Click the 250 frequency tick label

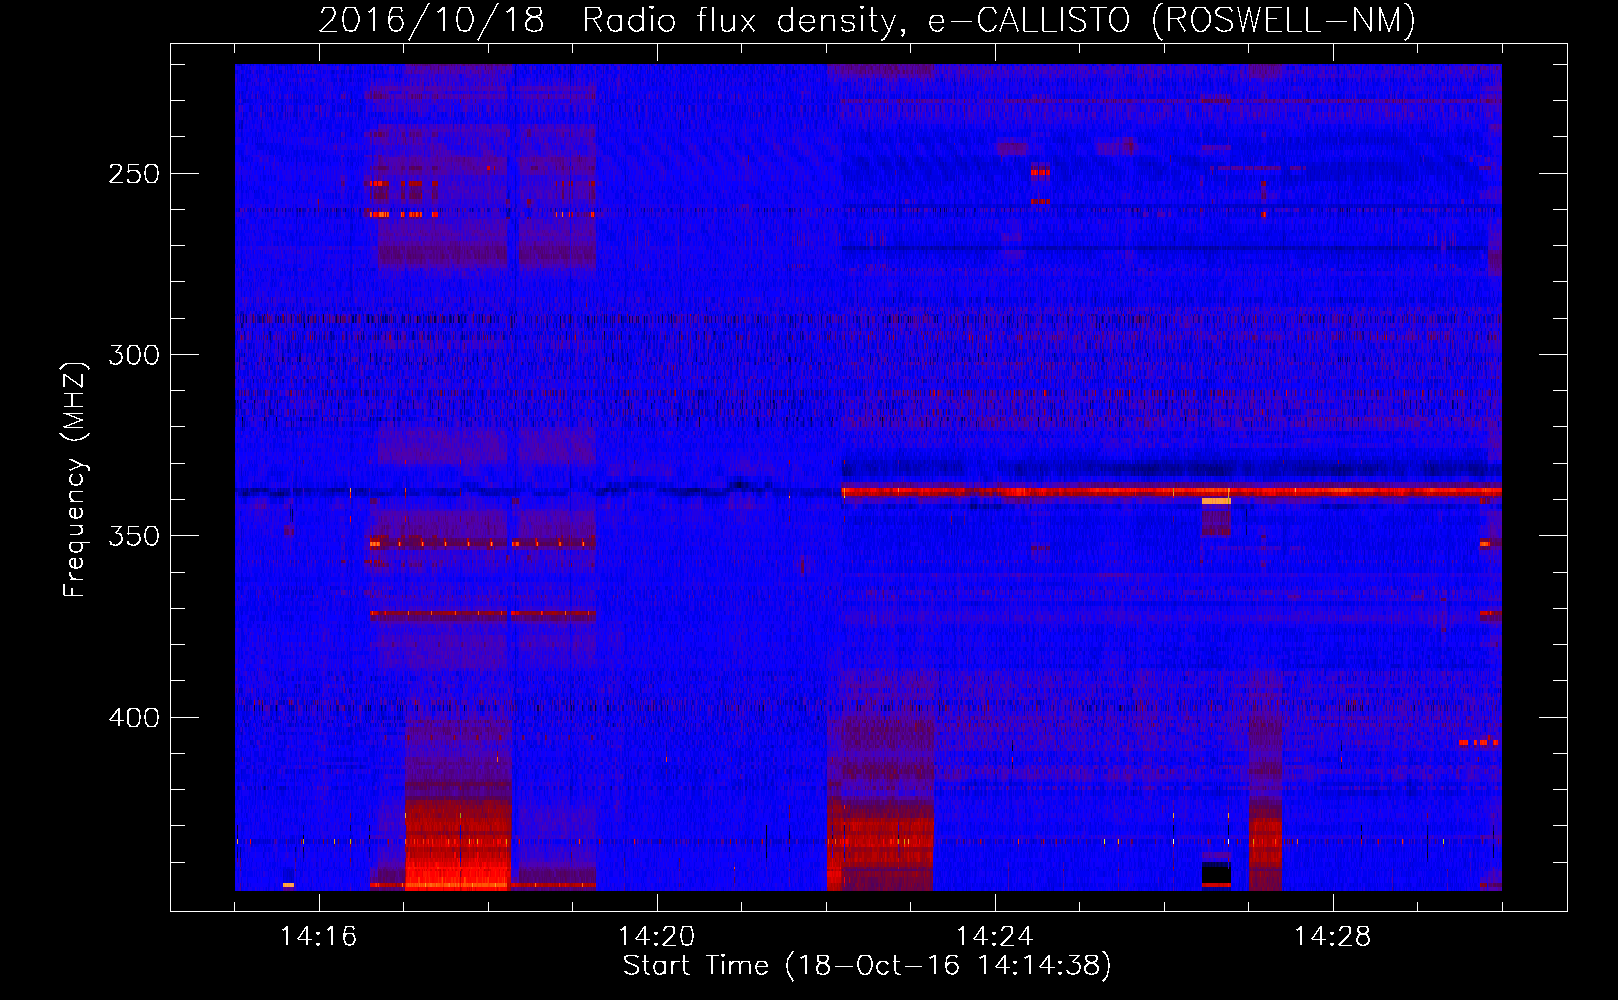click(x=134, y=174)
